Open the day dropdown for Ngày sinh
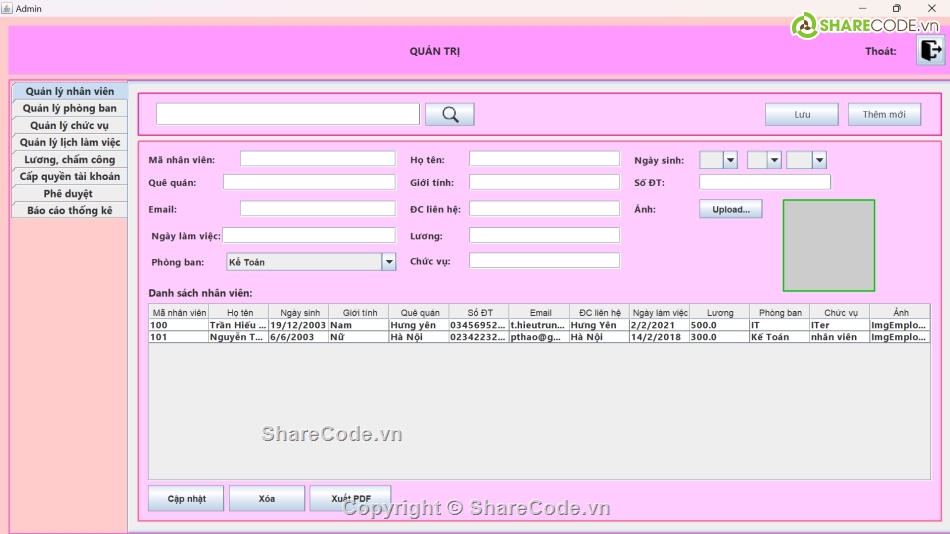Viewport: 950px width, 534px height. click(730, 160)
